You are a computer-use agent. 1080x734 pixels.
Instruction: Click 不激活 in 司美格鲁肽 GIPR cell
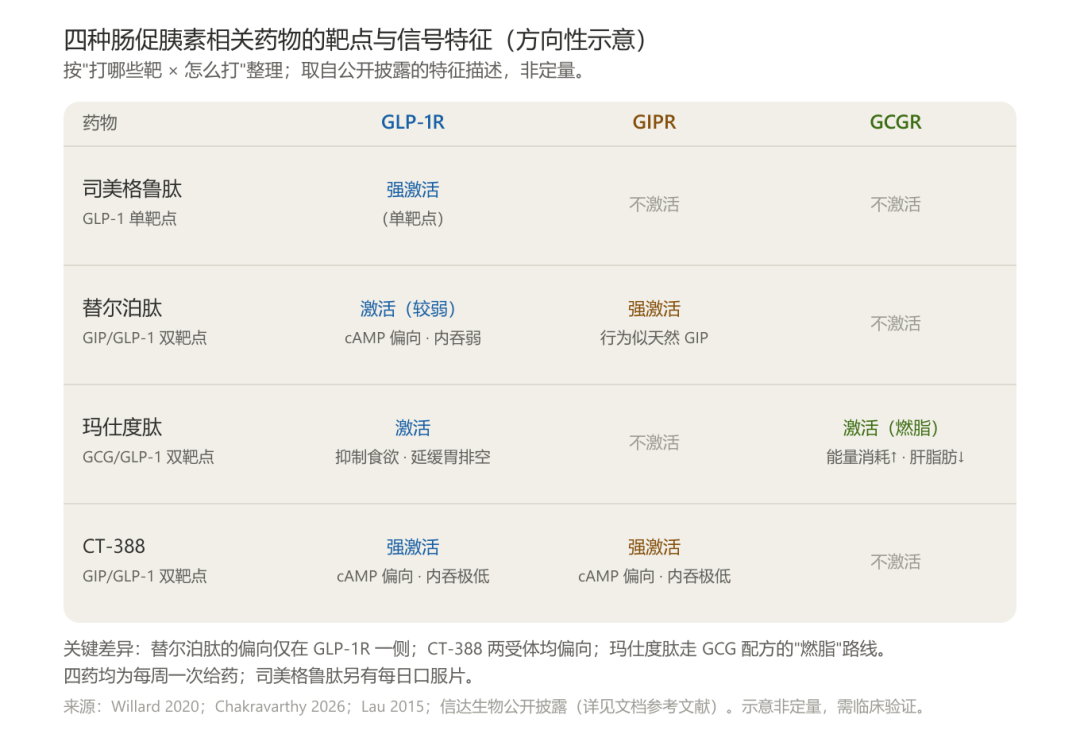(x=654, y=205)
